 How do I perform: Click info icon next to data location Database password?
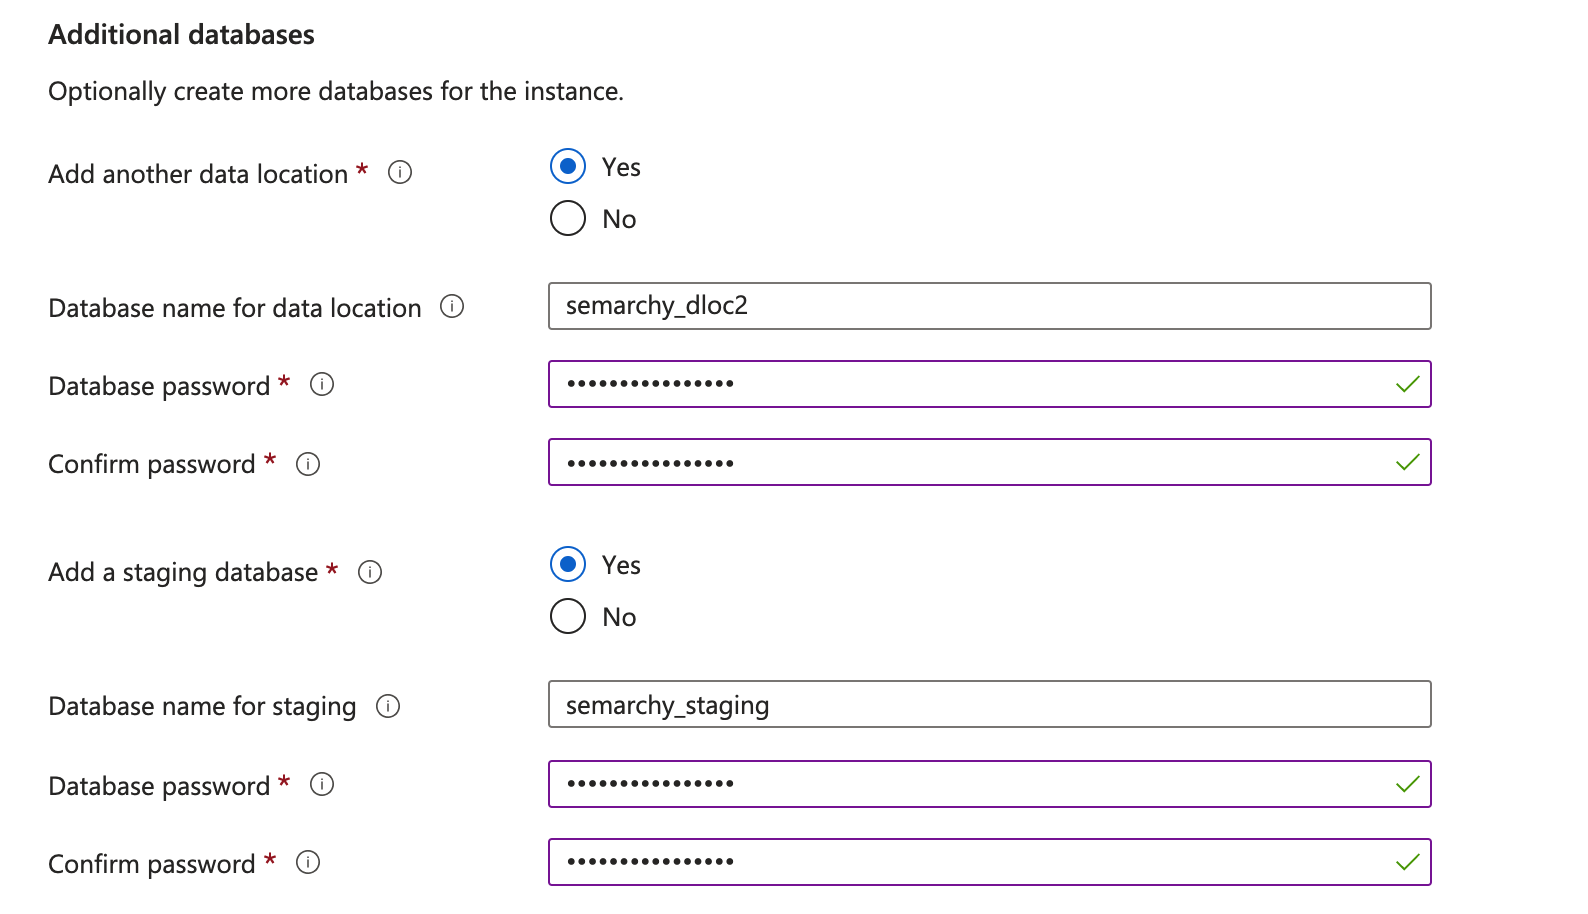coord(322,385)
